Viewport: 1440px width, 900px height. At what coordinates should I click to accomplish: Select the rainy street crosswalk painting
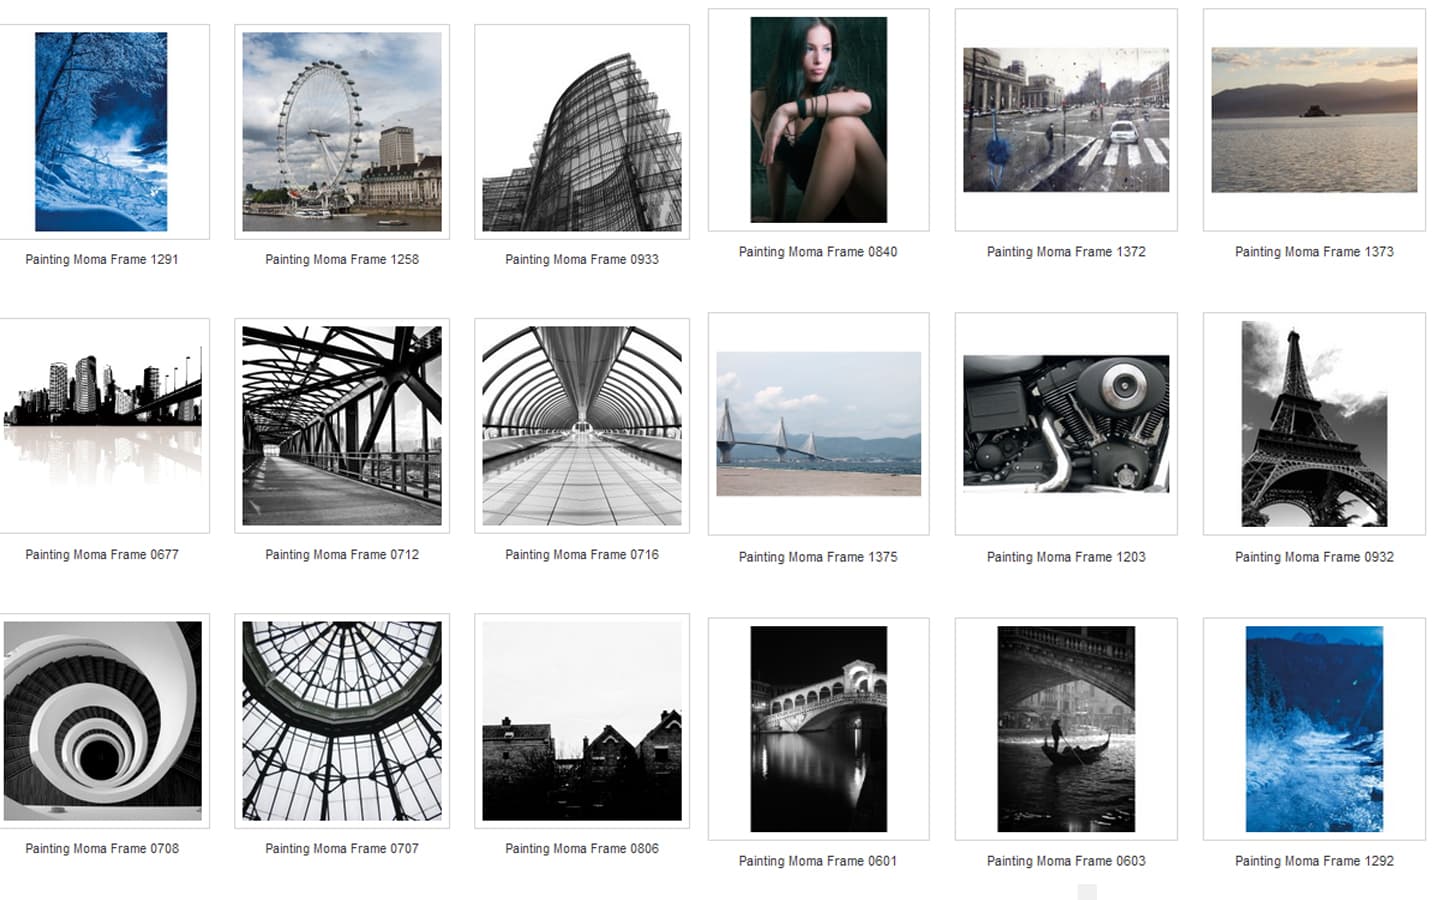pyautogui.click(x=1066, y=119)
